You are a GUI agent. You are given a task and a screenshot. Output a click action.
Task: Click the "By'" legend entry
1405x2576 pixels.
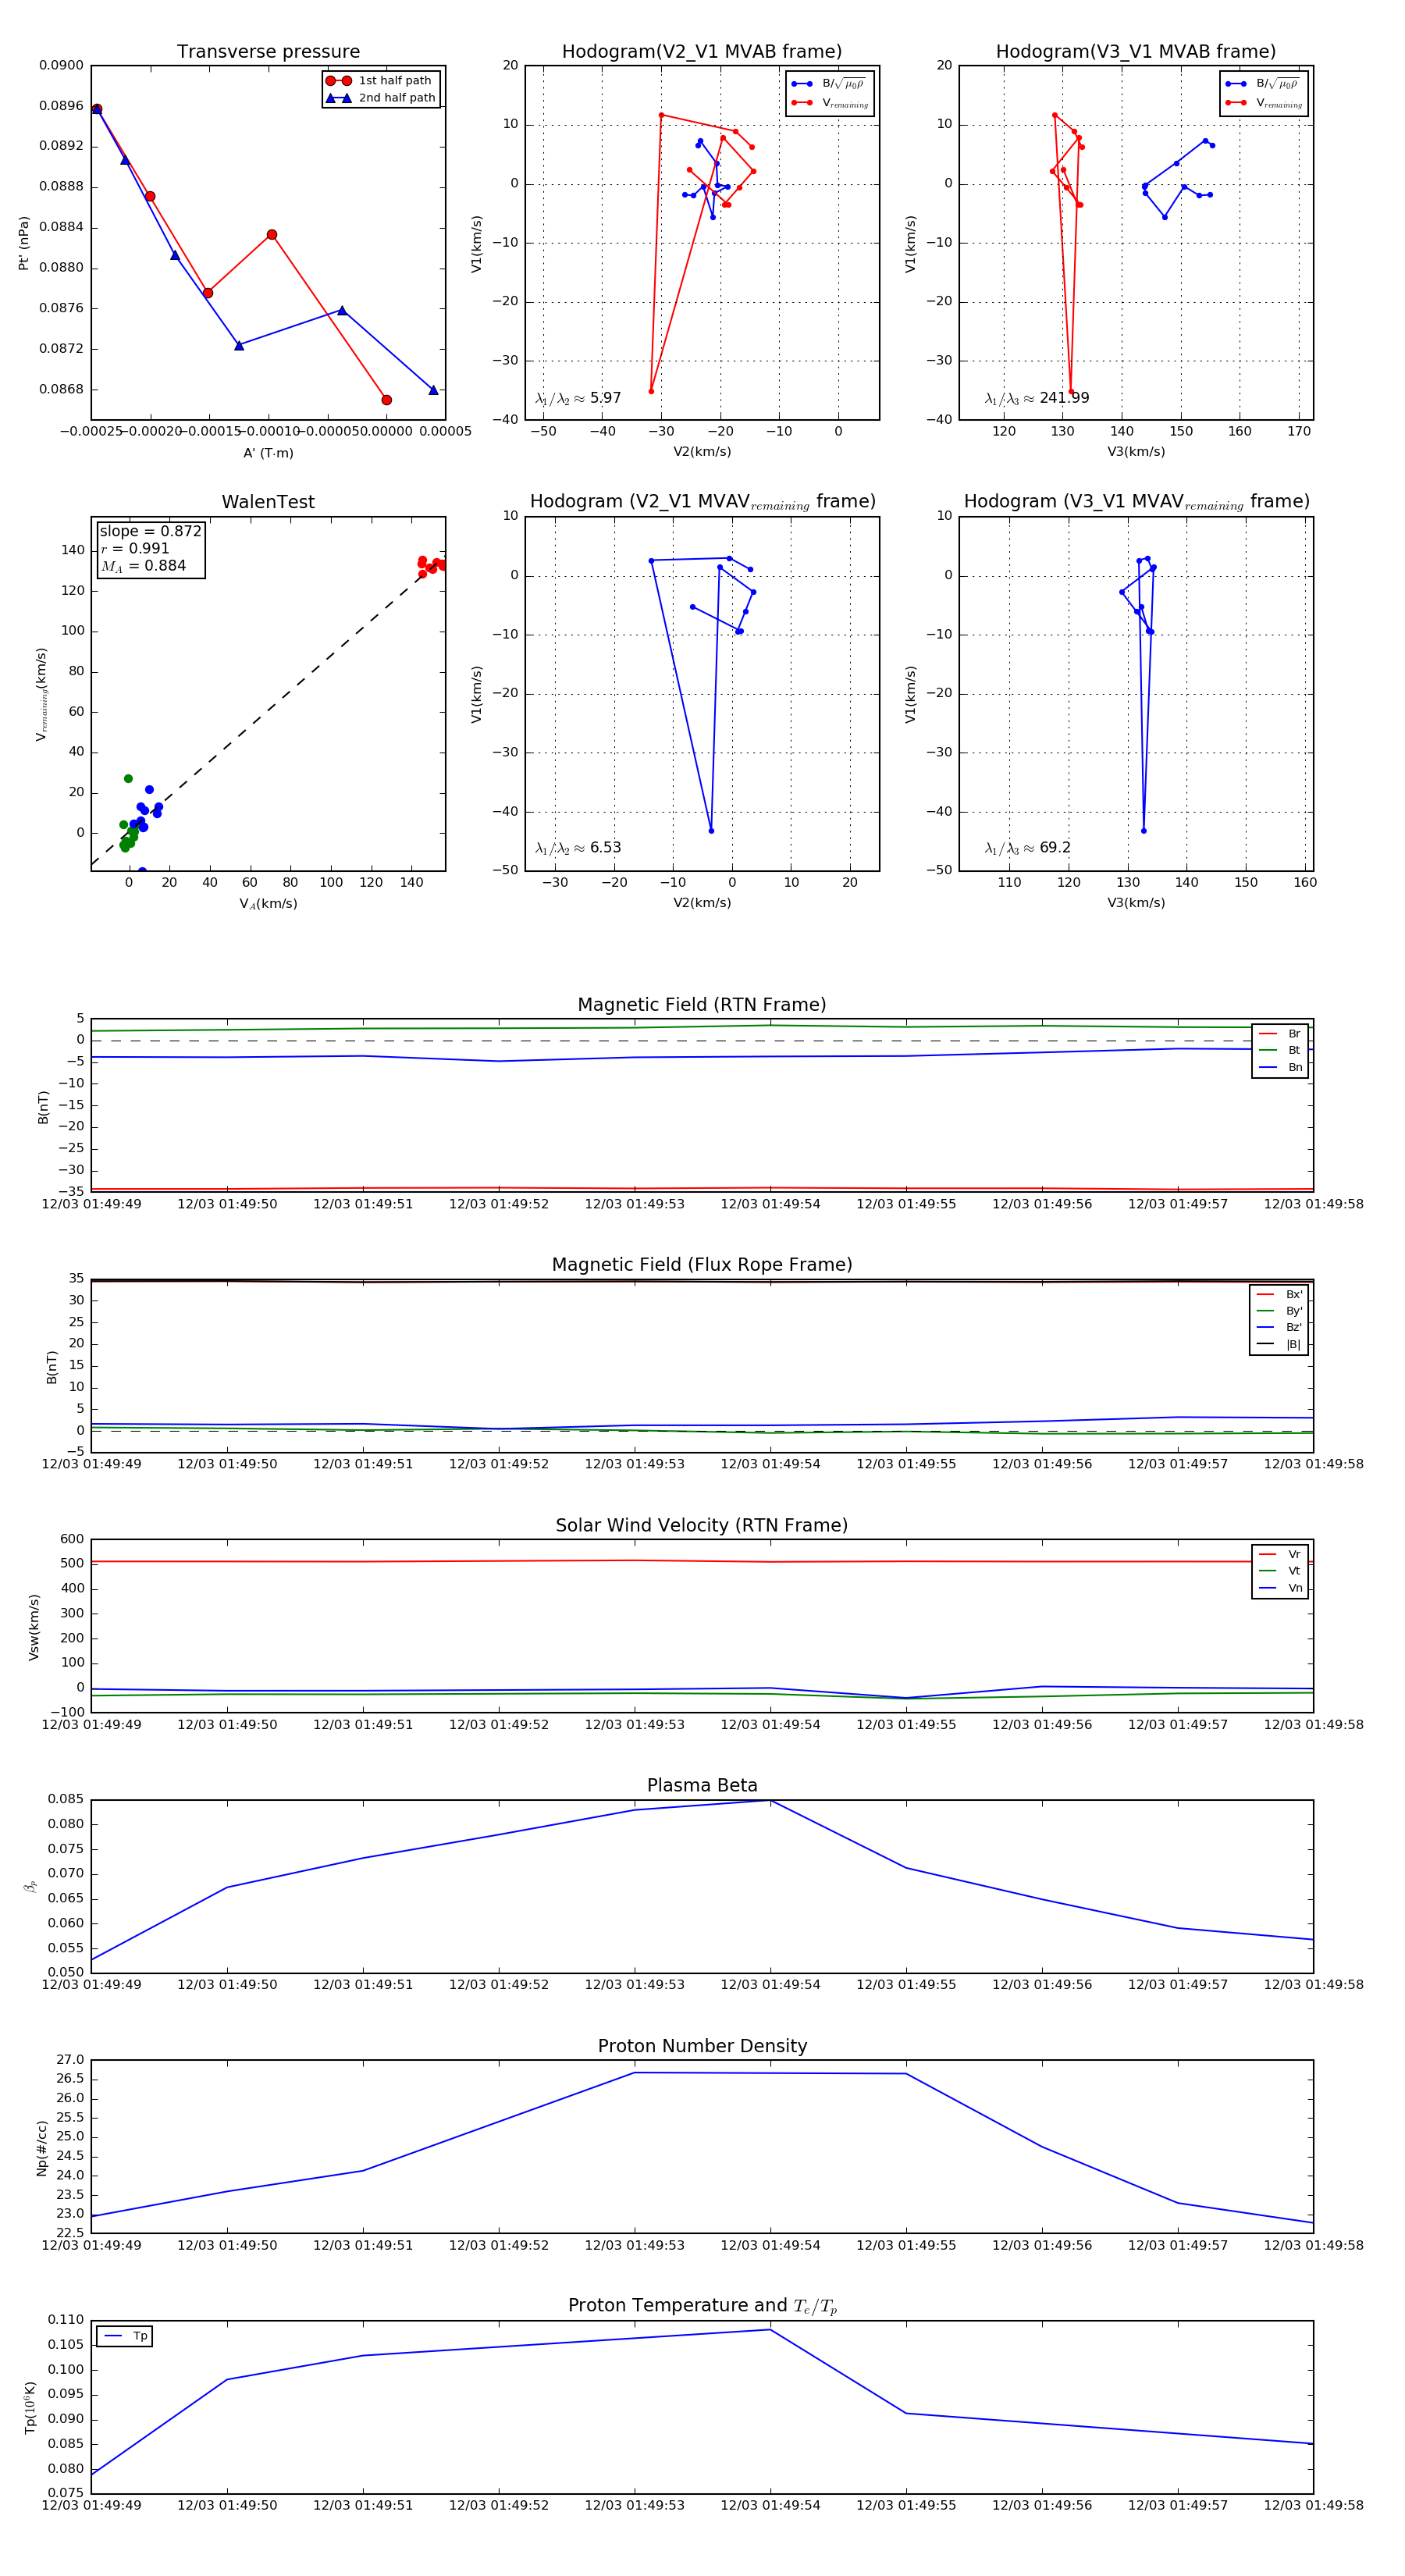click(1280, 1311)
